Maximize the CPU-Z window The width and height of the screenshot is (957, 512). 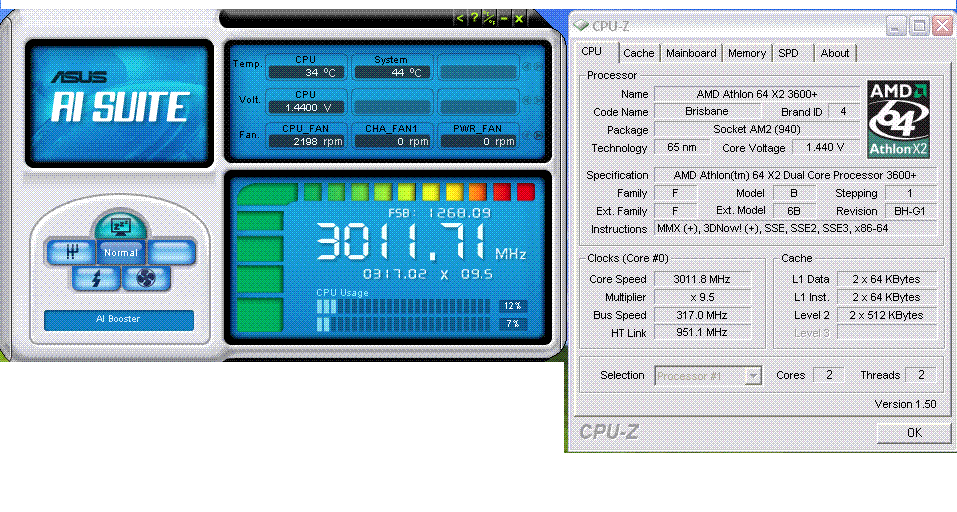919,26
